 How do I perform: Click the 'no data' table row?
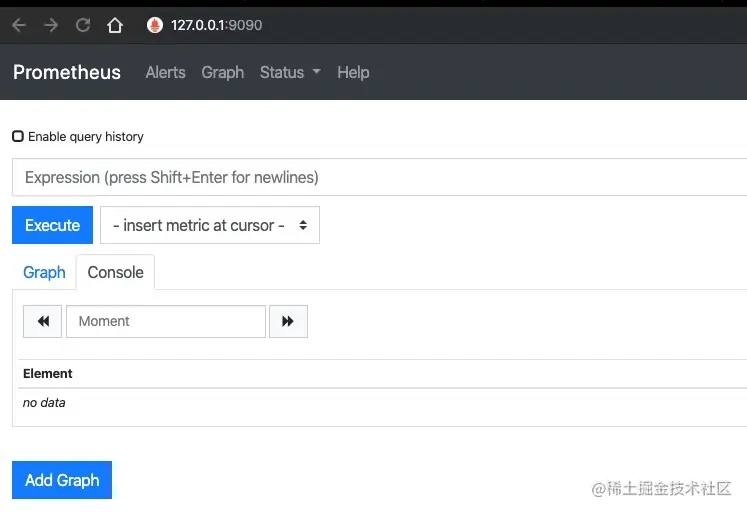[x=383, y=402]
